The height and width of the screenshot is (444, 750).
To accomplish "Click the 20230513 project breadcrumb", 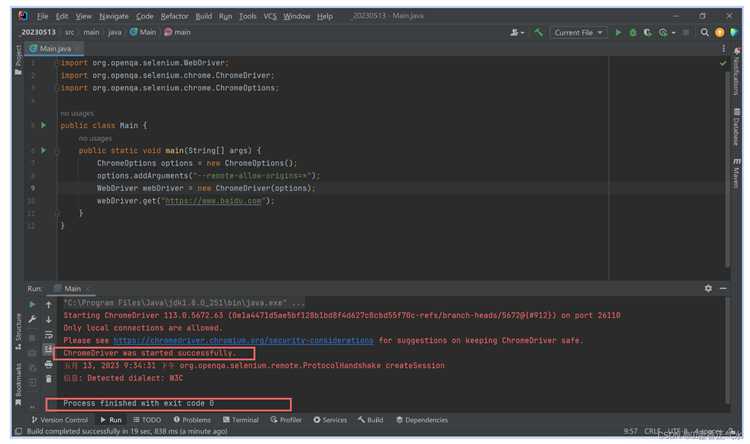I will point(38,33).
